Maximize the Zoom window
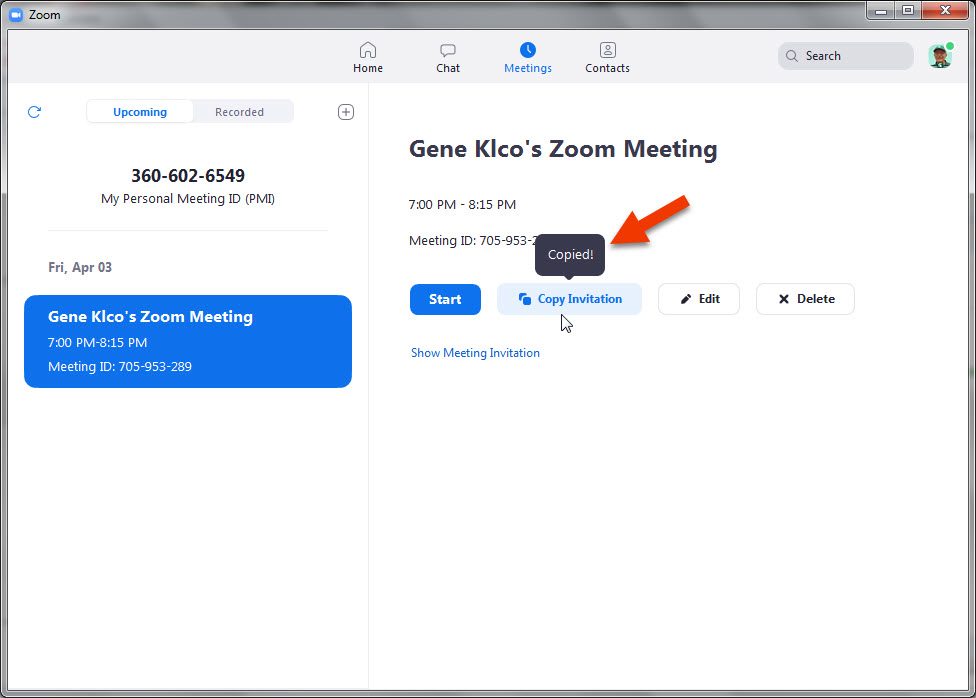The width and height of the screenshot is (976, 698). [x=908, y=11]
